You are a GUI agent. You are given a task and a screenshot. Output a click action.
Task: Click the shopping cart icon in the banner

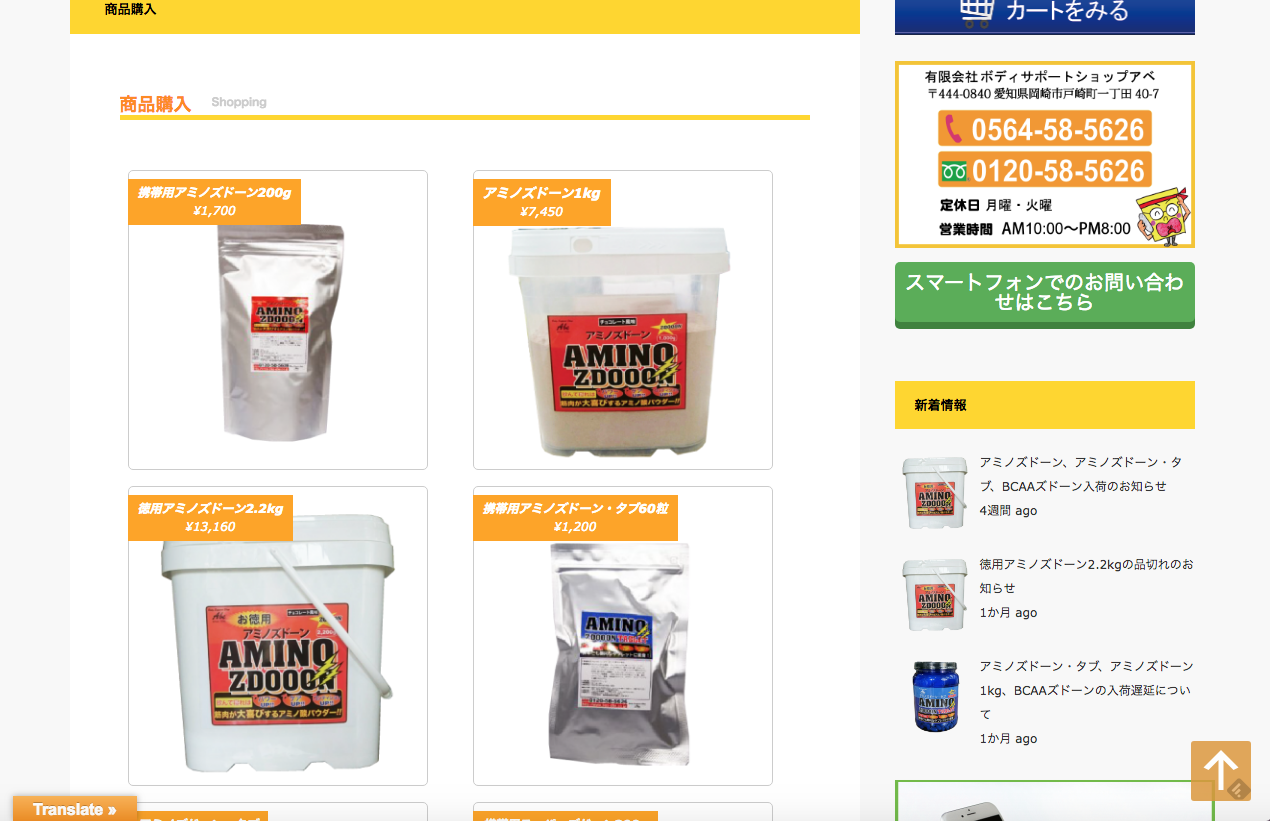click(x=977, y=11)
